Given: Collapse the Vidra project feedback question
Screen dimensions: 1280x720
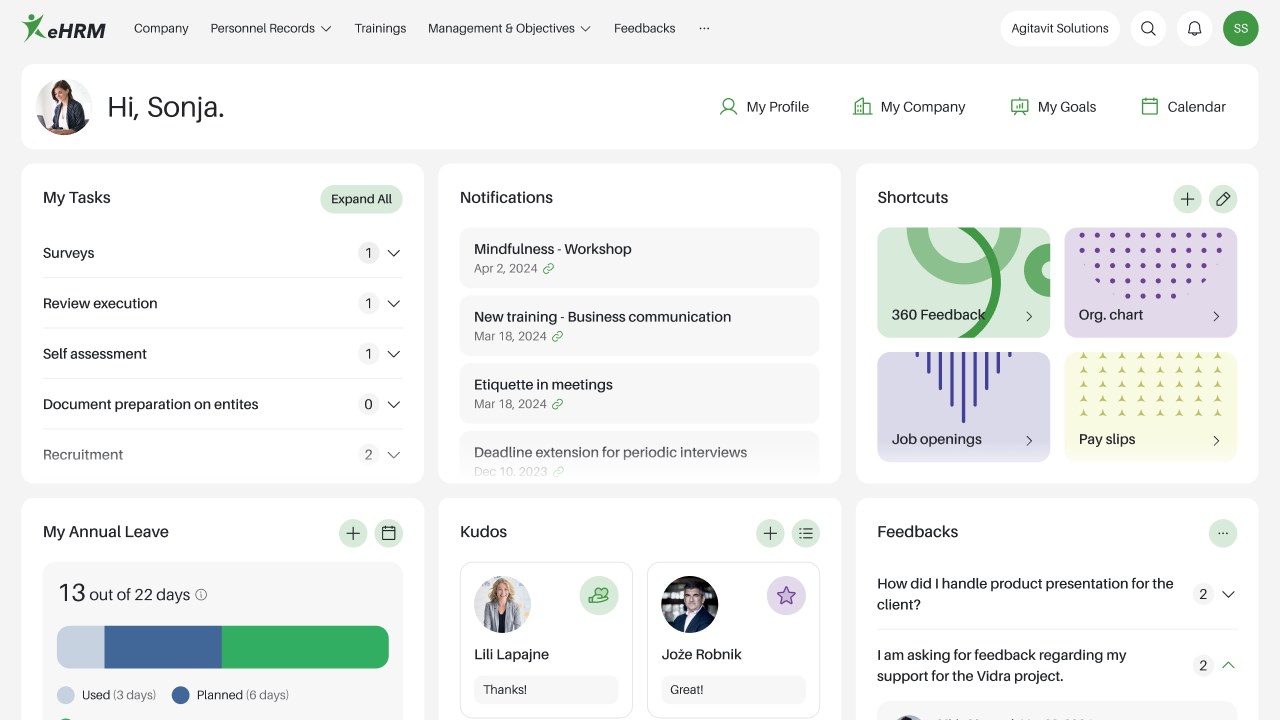Looking at the screenshot, I should click(x=1229, y=665).
